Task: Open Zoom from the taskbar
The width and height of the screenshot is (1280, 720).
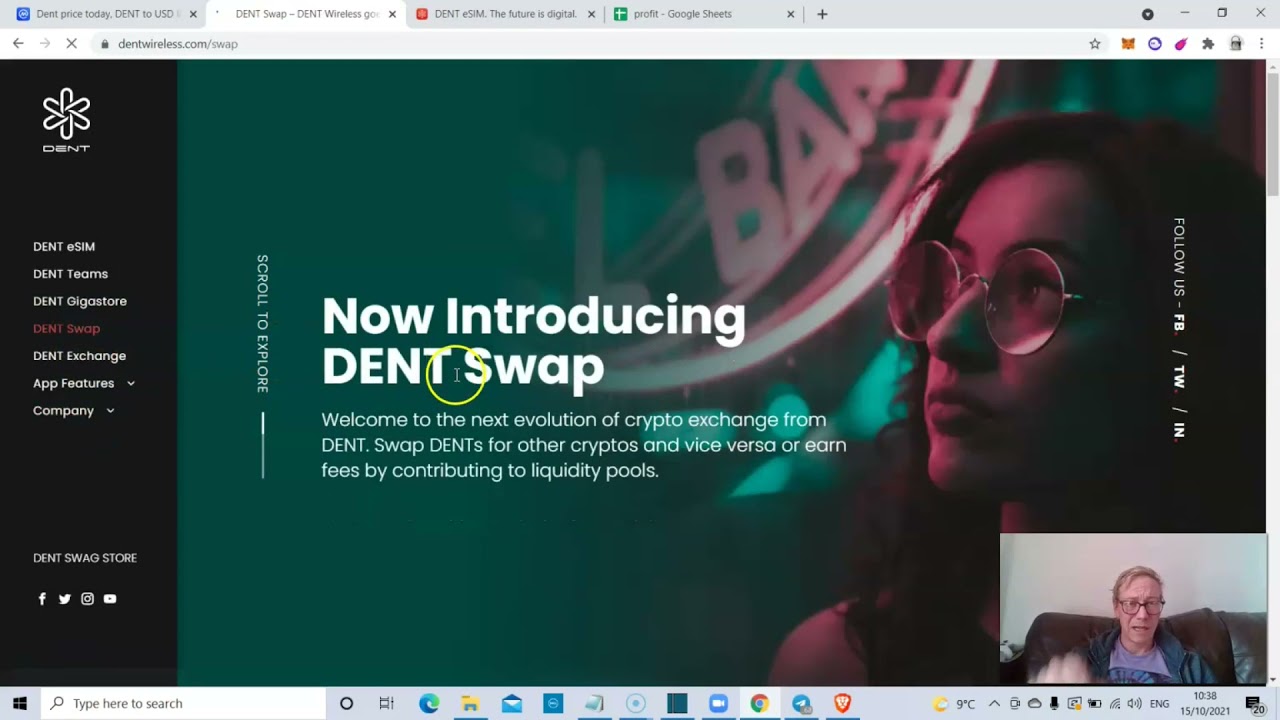Action: click(x=718, y=703)
